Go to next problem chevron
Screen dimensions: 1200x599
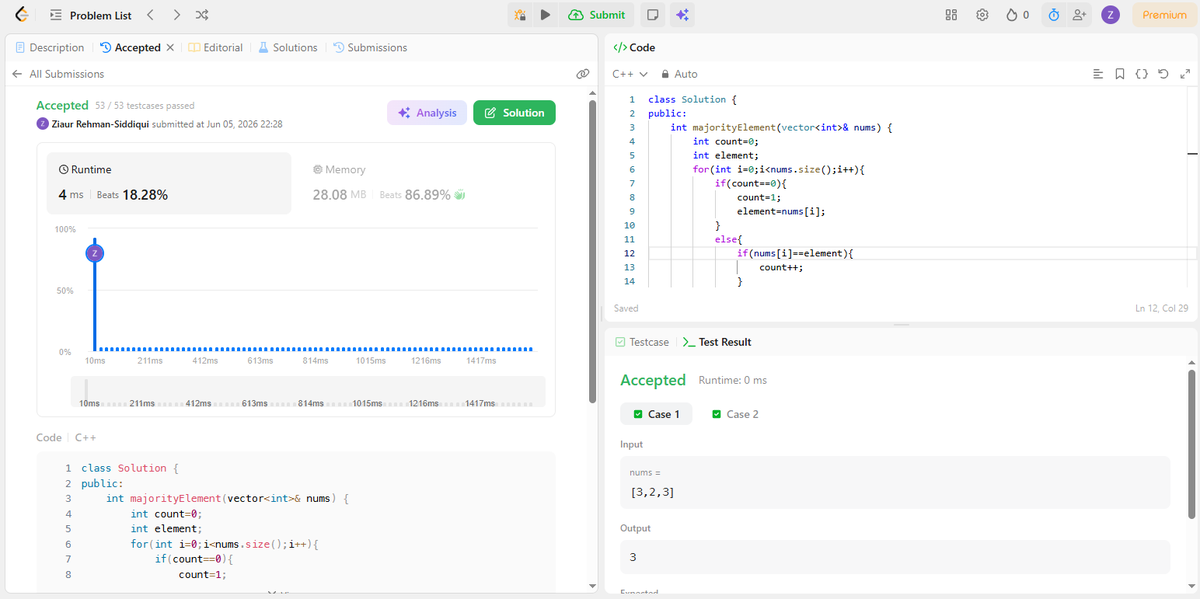(176, 15)
